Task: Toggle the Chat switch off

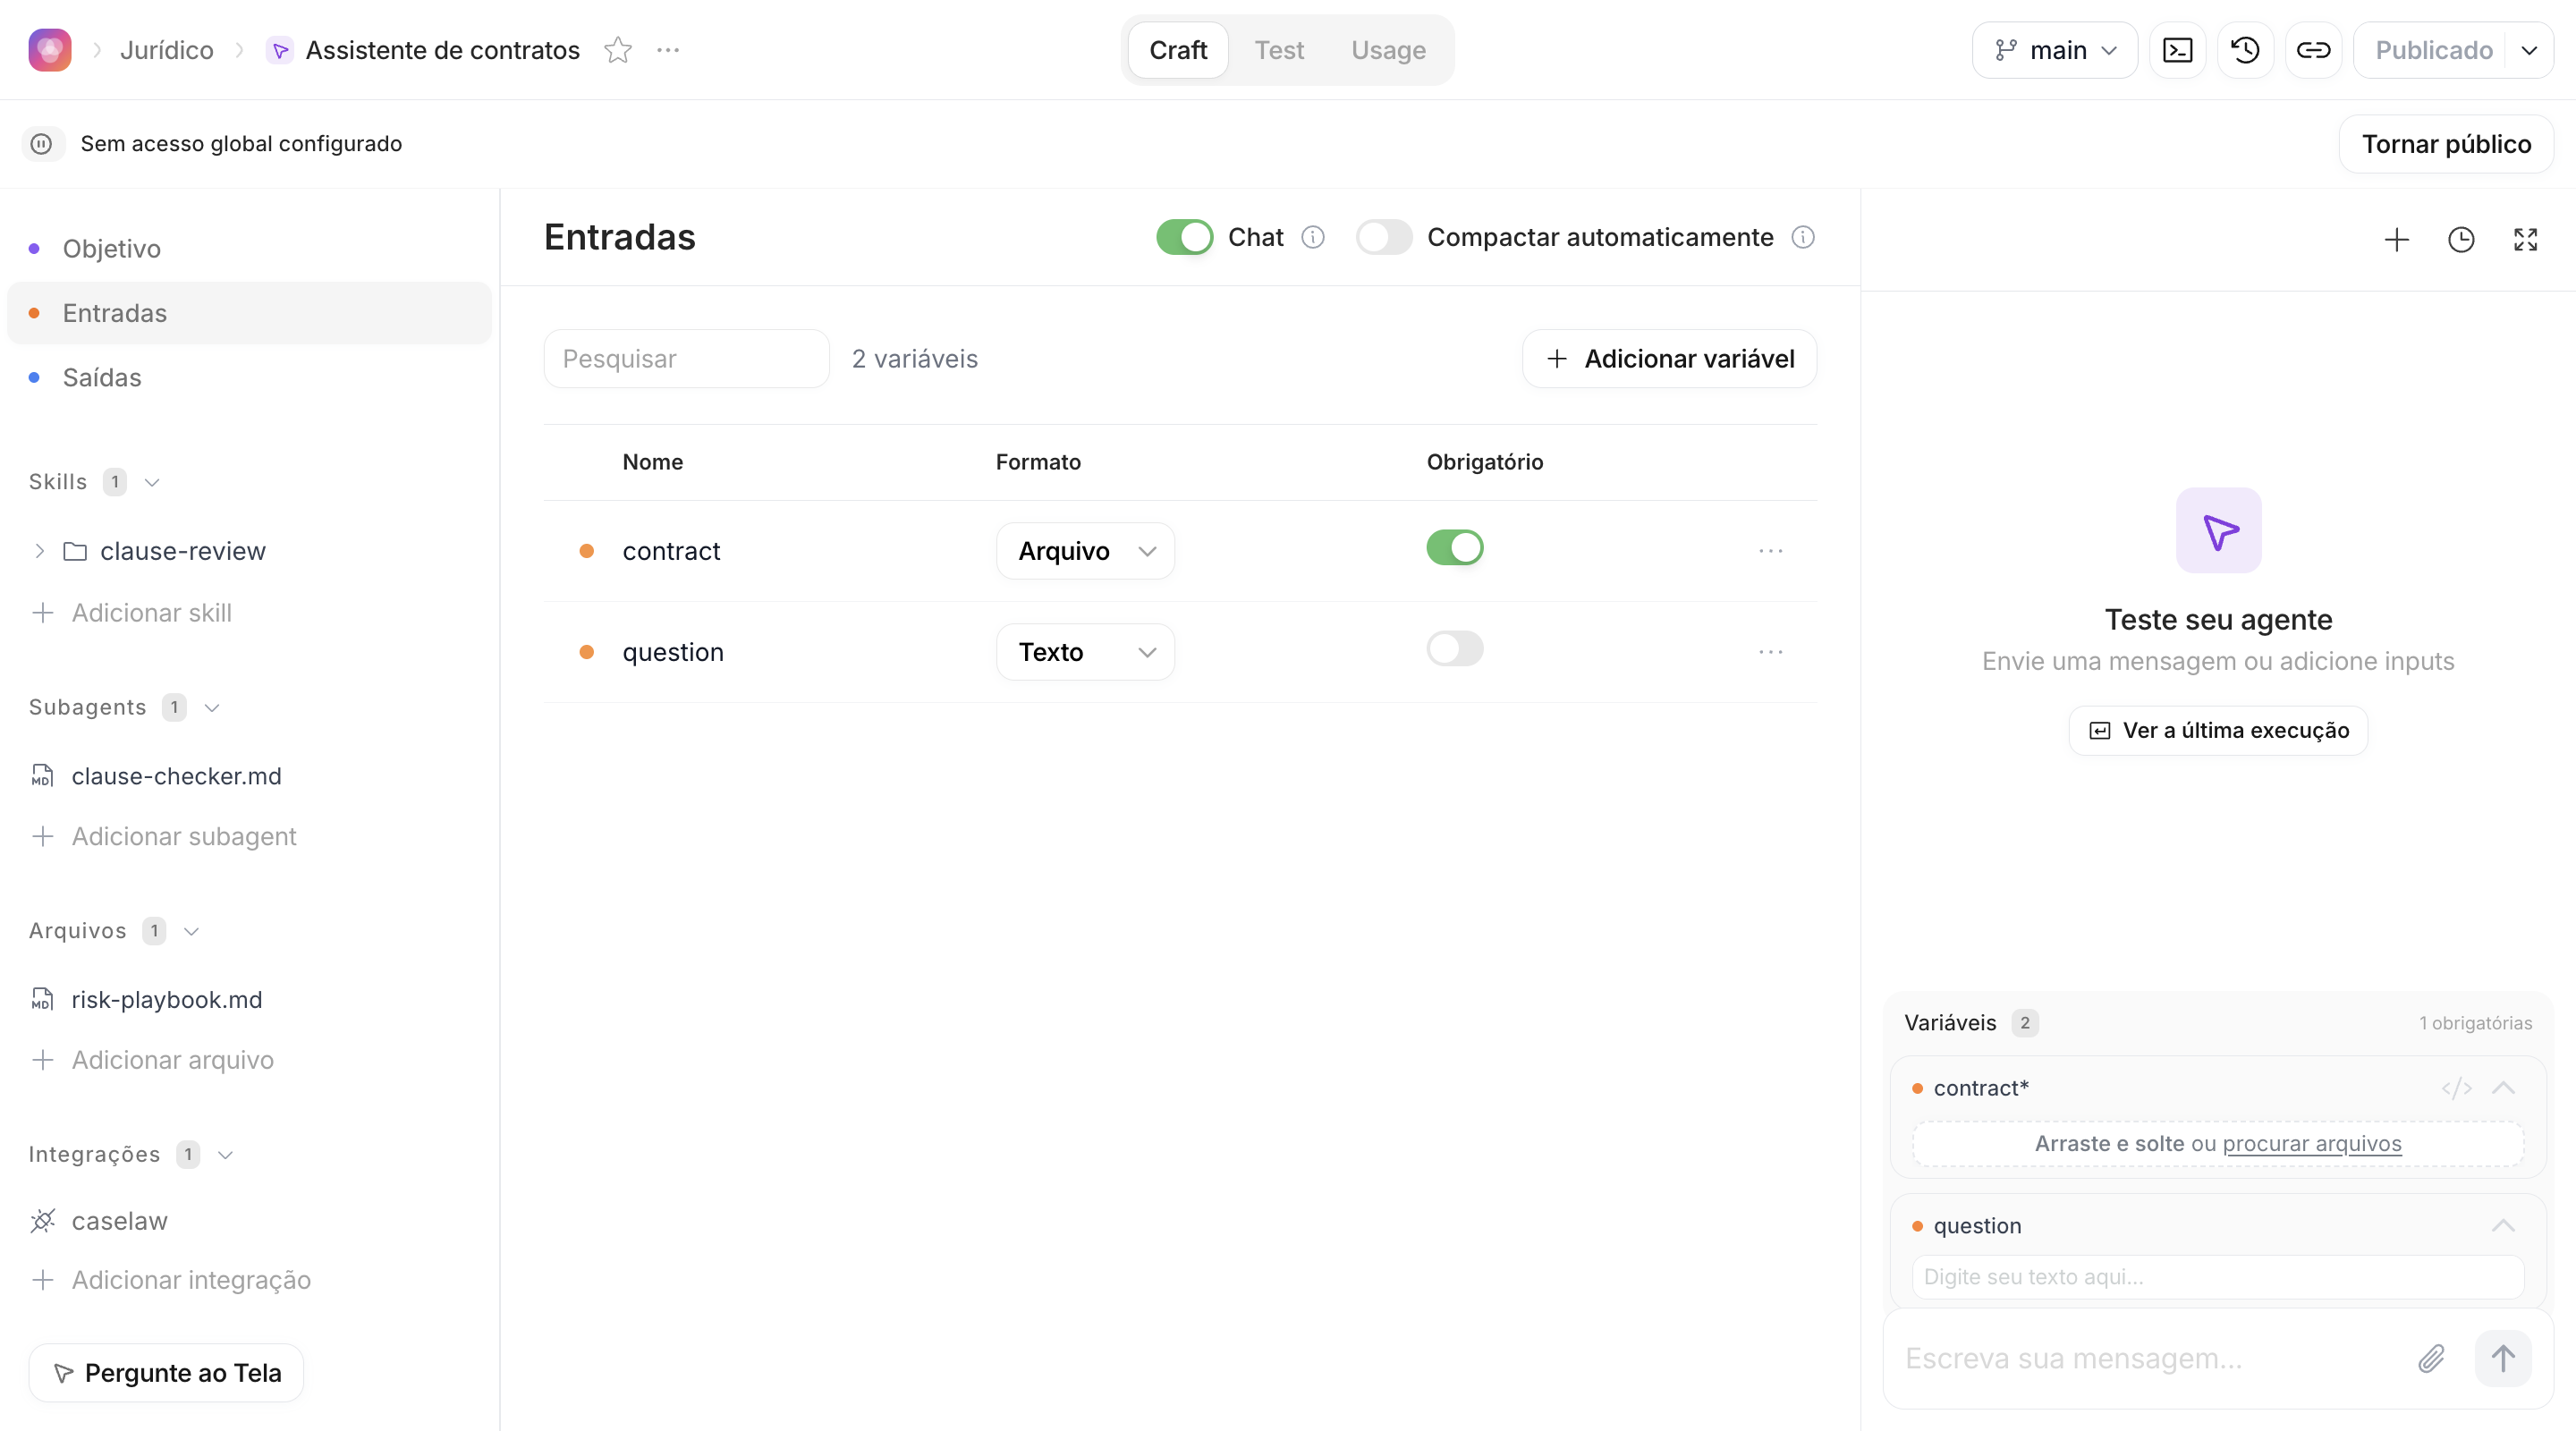Action: point(1184,237)
